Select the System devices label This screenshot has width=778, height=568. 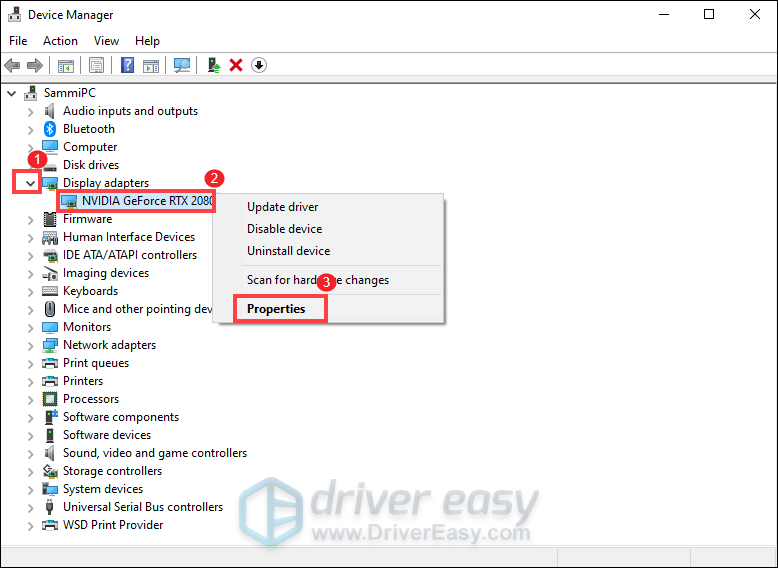click(103, 489)
